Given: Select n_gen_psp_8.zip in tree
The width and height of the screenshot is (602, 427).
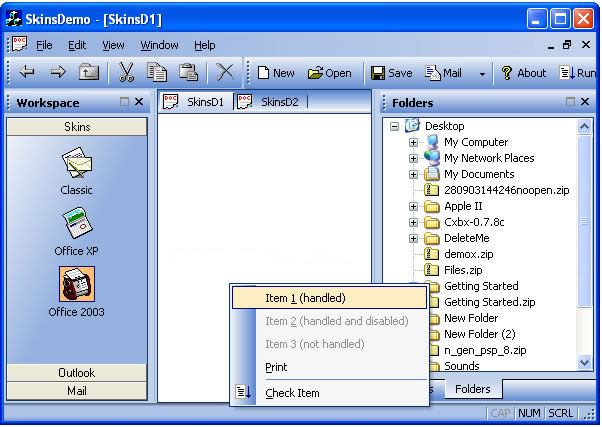Looking at the screenshot, I should pyautogui.click(x=485, y=350).
